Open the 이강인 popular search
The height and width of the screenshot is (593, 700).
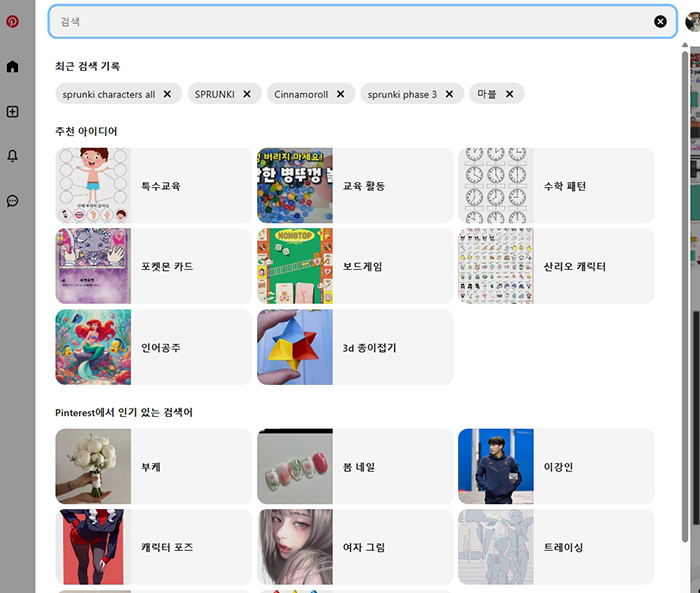[556, 467]
